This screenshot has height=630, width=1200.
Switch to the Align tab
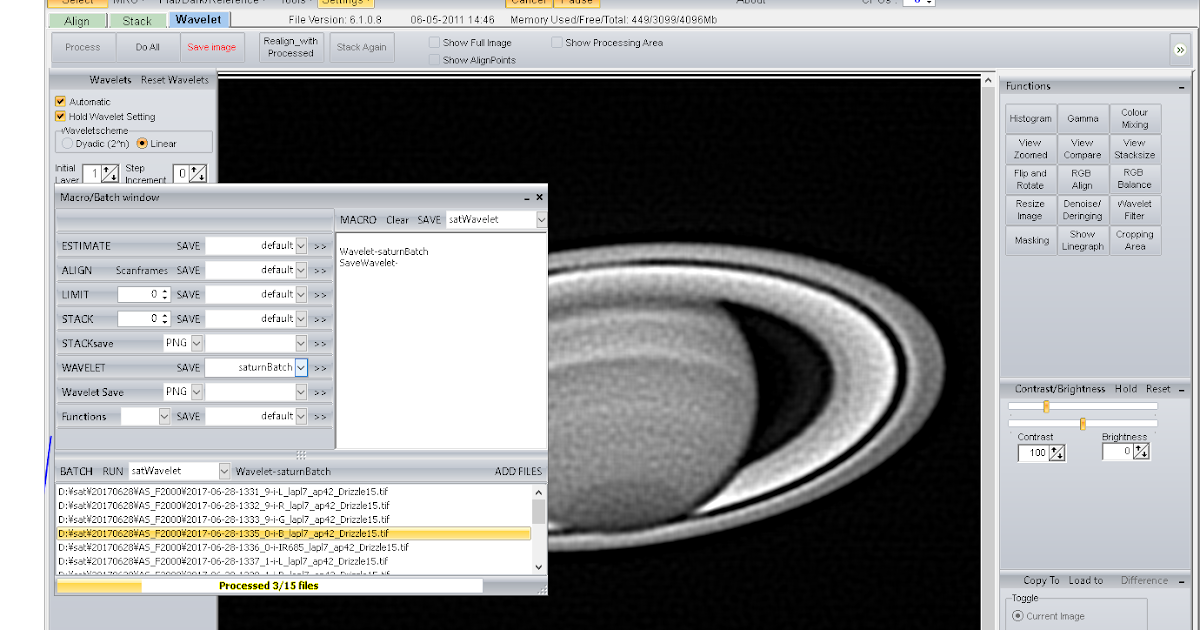point(77,19)
